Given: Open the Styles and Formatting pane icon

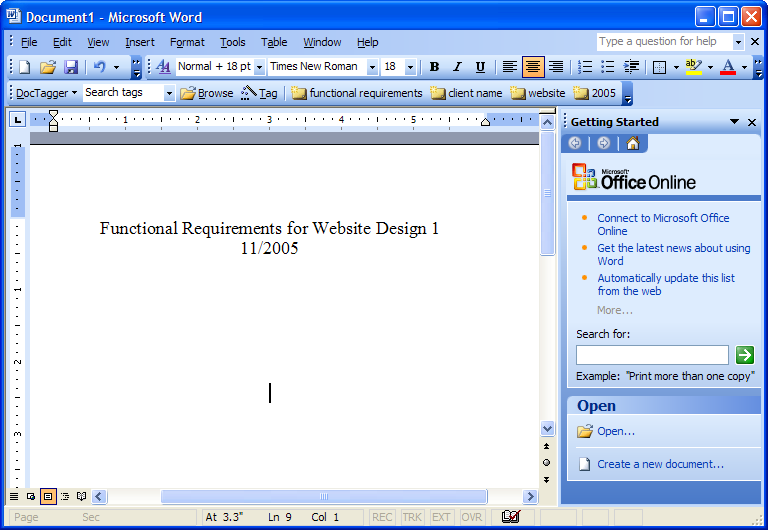Looking at the screenshot, I should [163, 67].
